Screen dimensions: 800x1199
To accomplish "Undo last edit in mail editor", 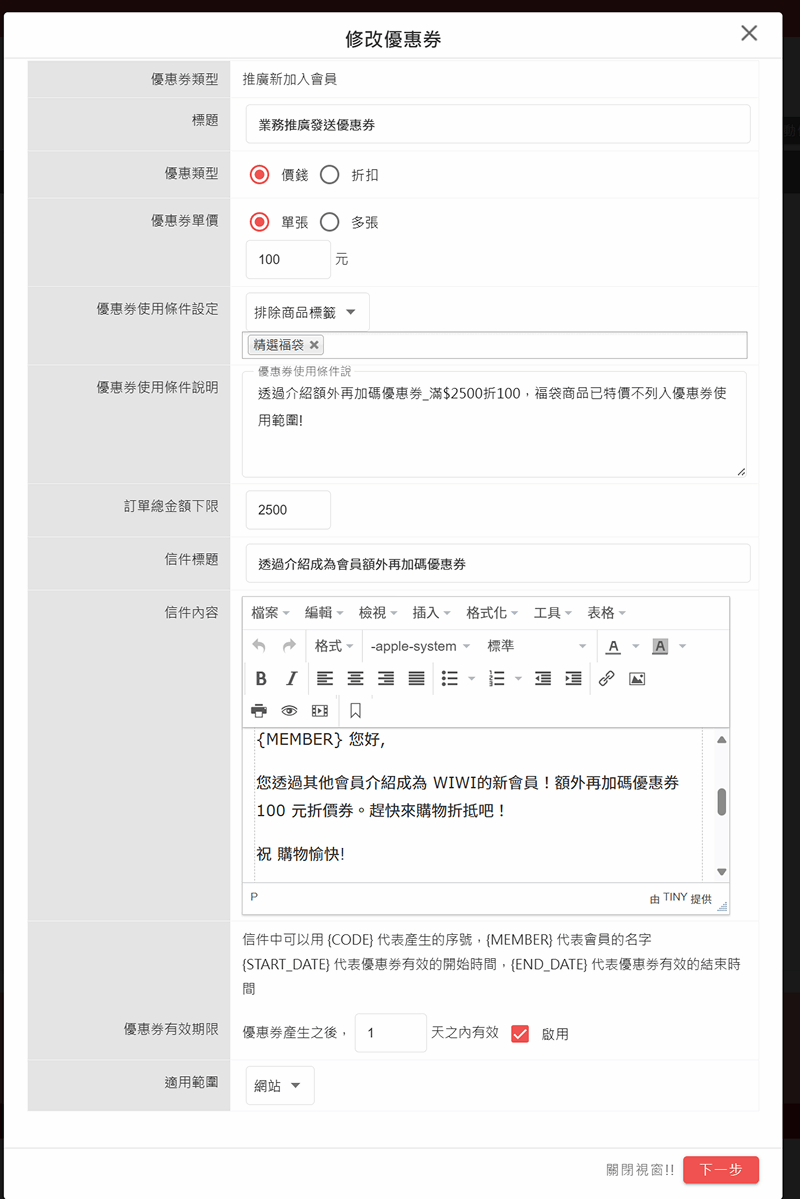I will [x=259, y=646].
